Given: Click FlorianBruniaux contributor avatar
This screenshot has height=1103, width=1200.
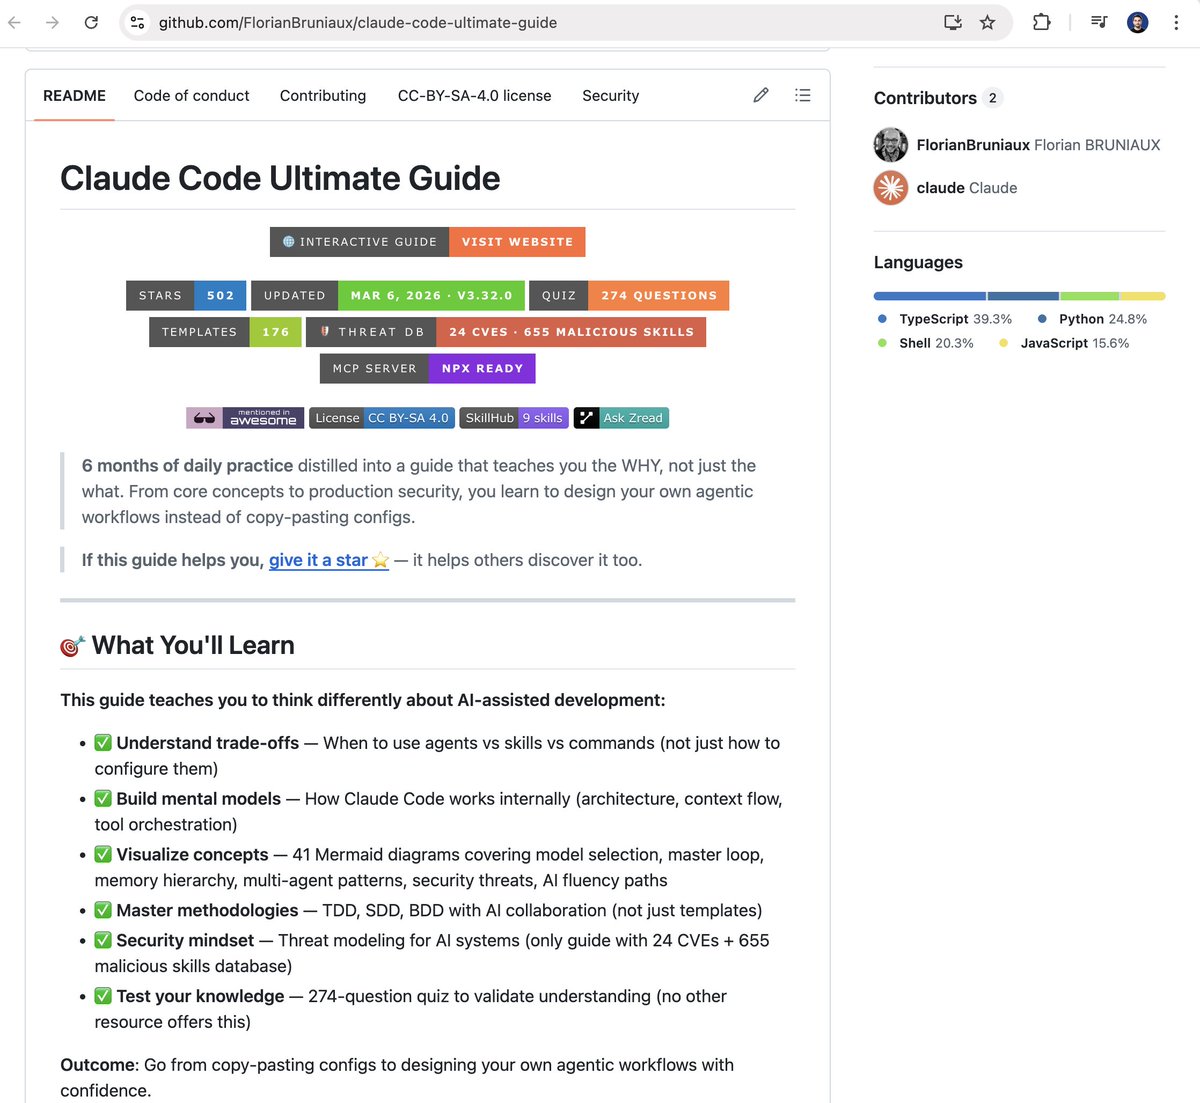Looking at the screenshot, I should (x=890, y=145).
